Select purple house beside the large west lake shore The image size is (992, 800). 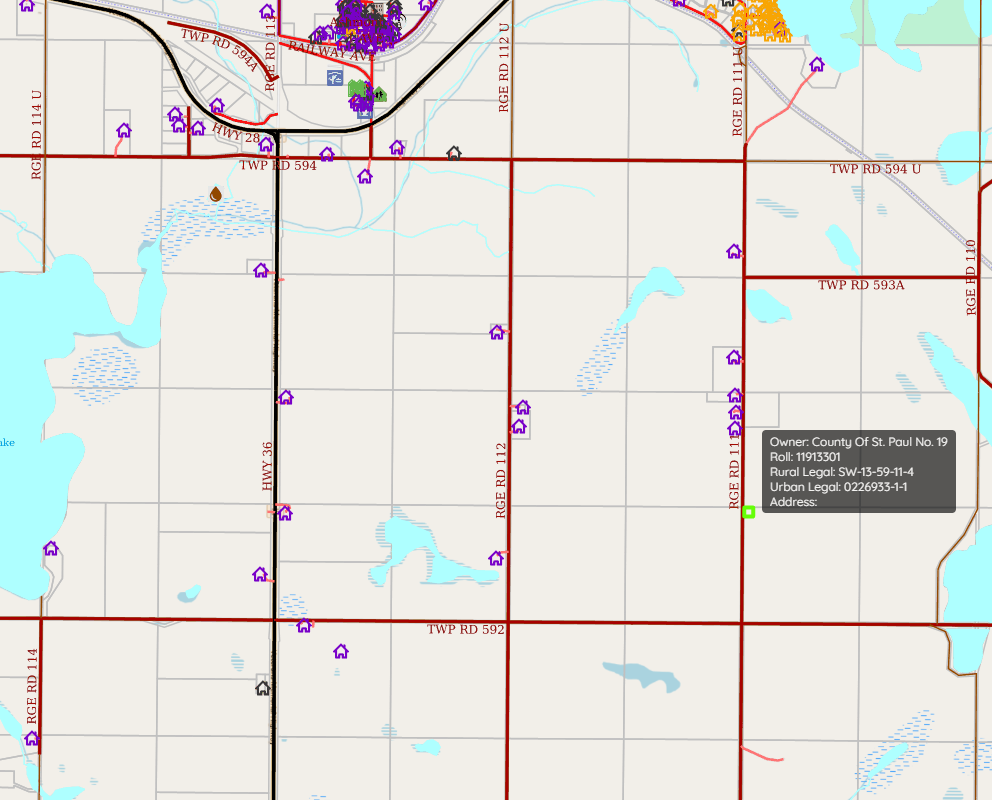tap(51, 548)
